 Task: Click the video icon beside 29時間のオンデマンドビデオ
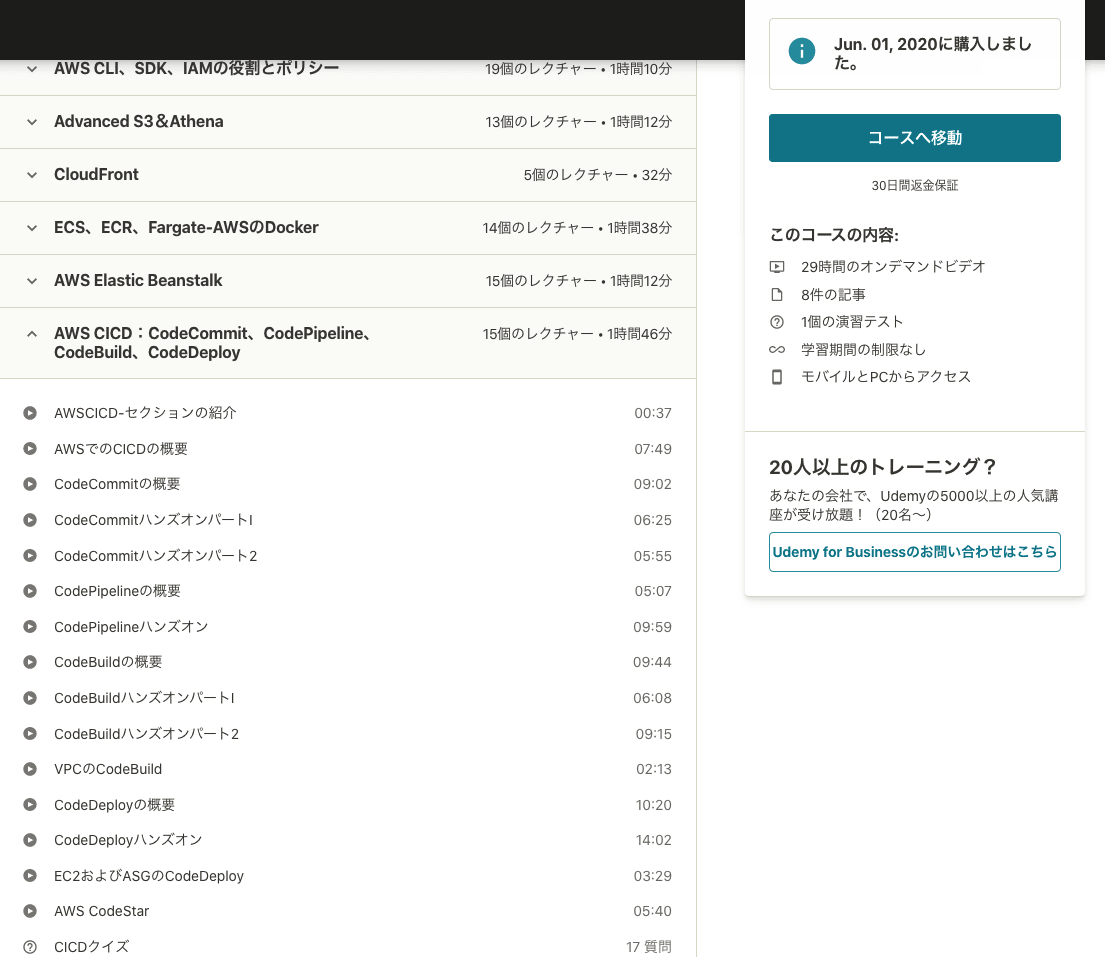point(777,267)
